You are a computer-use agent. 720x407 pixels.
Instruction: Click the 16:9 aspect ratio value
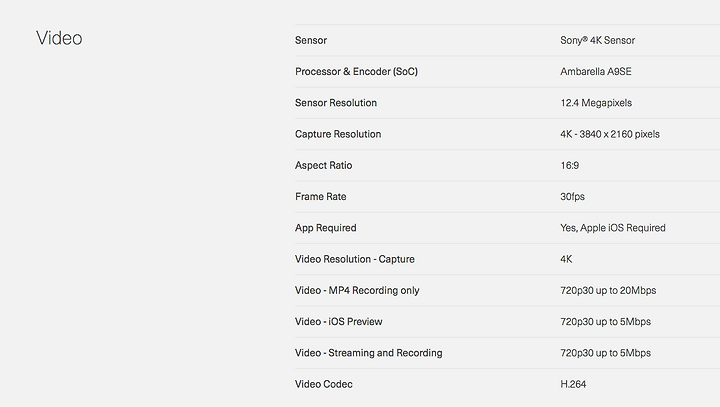tap(569, 165)
